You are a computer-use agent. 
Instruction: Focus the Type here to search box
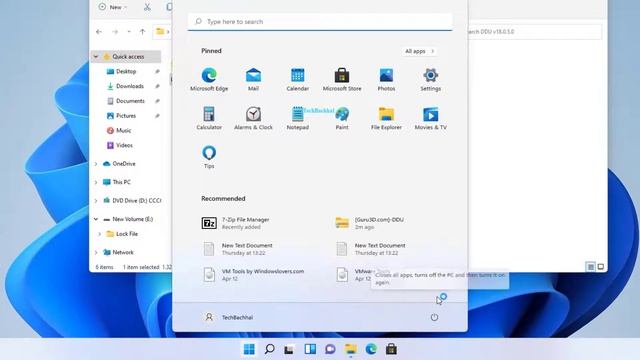pos(320,22)
